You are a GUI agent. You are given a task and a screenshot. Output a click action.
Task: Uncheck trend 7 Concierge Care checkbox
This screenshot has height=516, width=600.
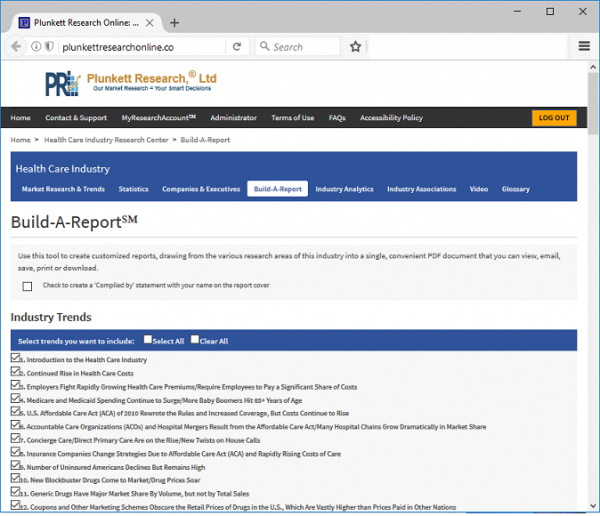[15, 438]
